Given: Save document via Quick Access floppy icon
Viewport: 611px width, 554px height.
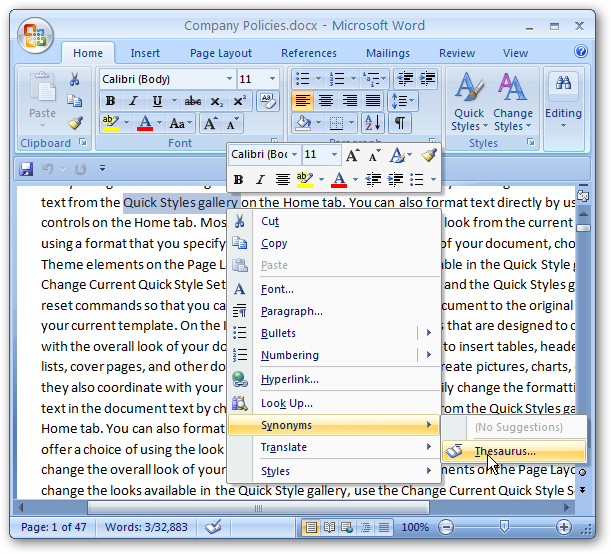Looking at the screenshot, I should point(26,169).
